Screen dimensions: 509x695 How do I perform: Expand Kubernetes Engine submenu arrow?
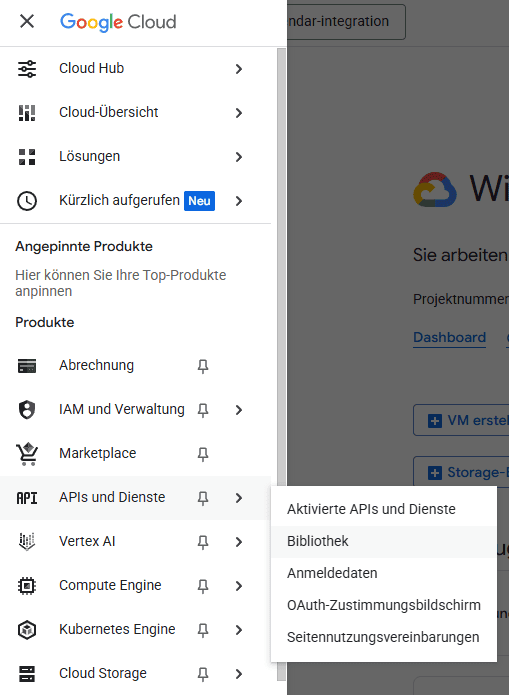[x=239, y=630]
